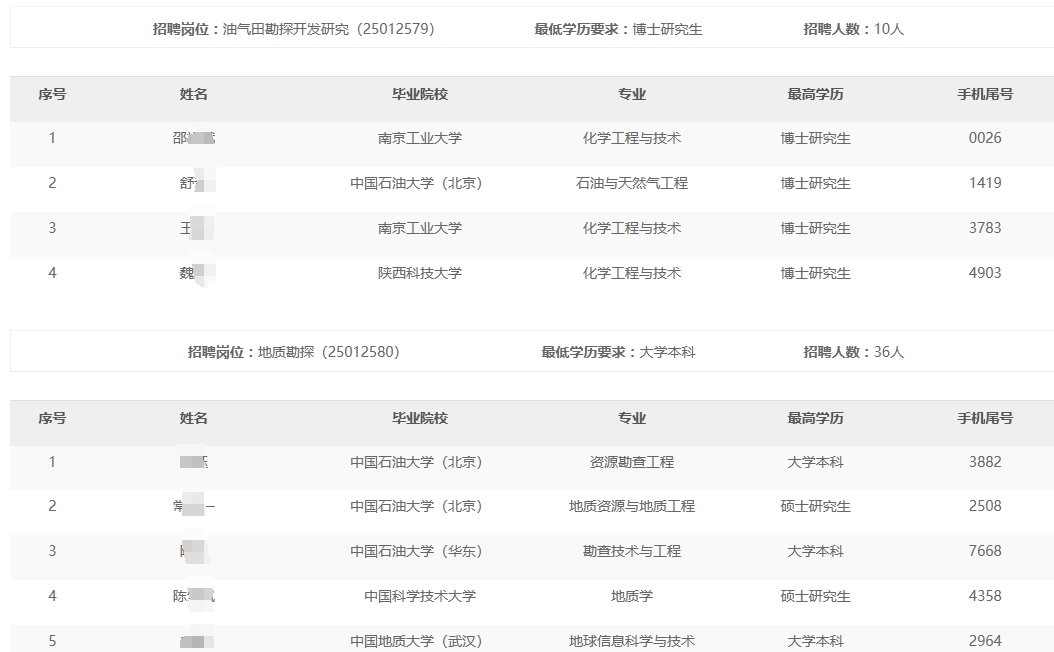Click the 地球信息科学与技术 major cell
The image size is (1054, 652).
tap(632, 641)
